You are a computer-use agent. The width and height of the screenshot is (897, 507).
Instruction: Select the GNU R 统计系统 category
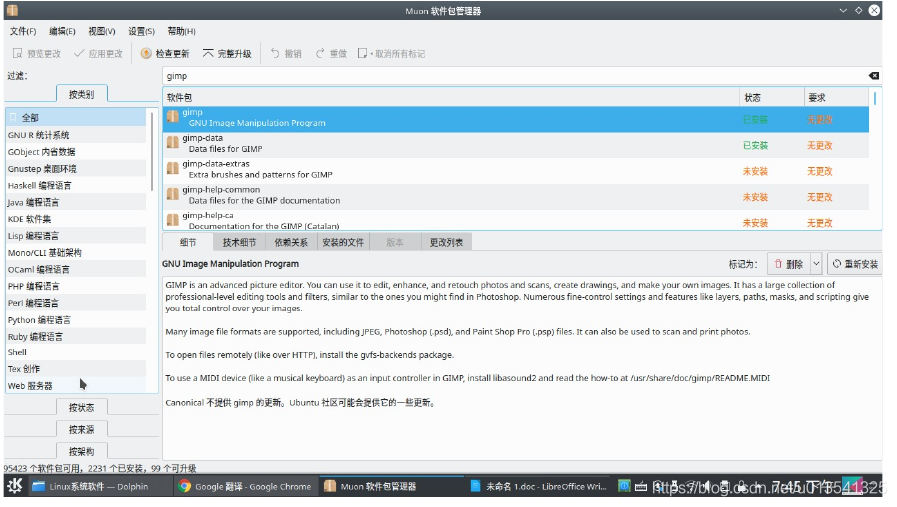click(76, 135)
